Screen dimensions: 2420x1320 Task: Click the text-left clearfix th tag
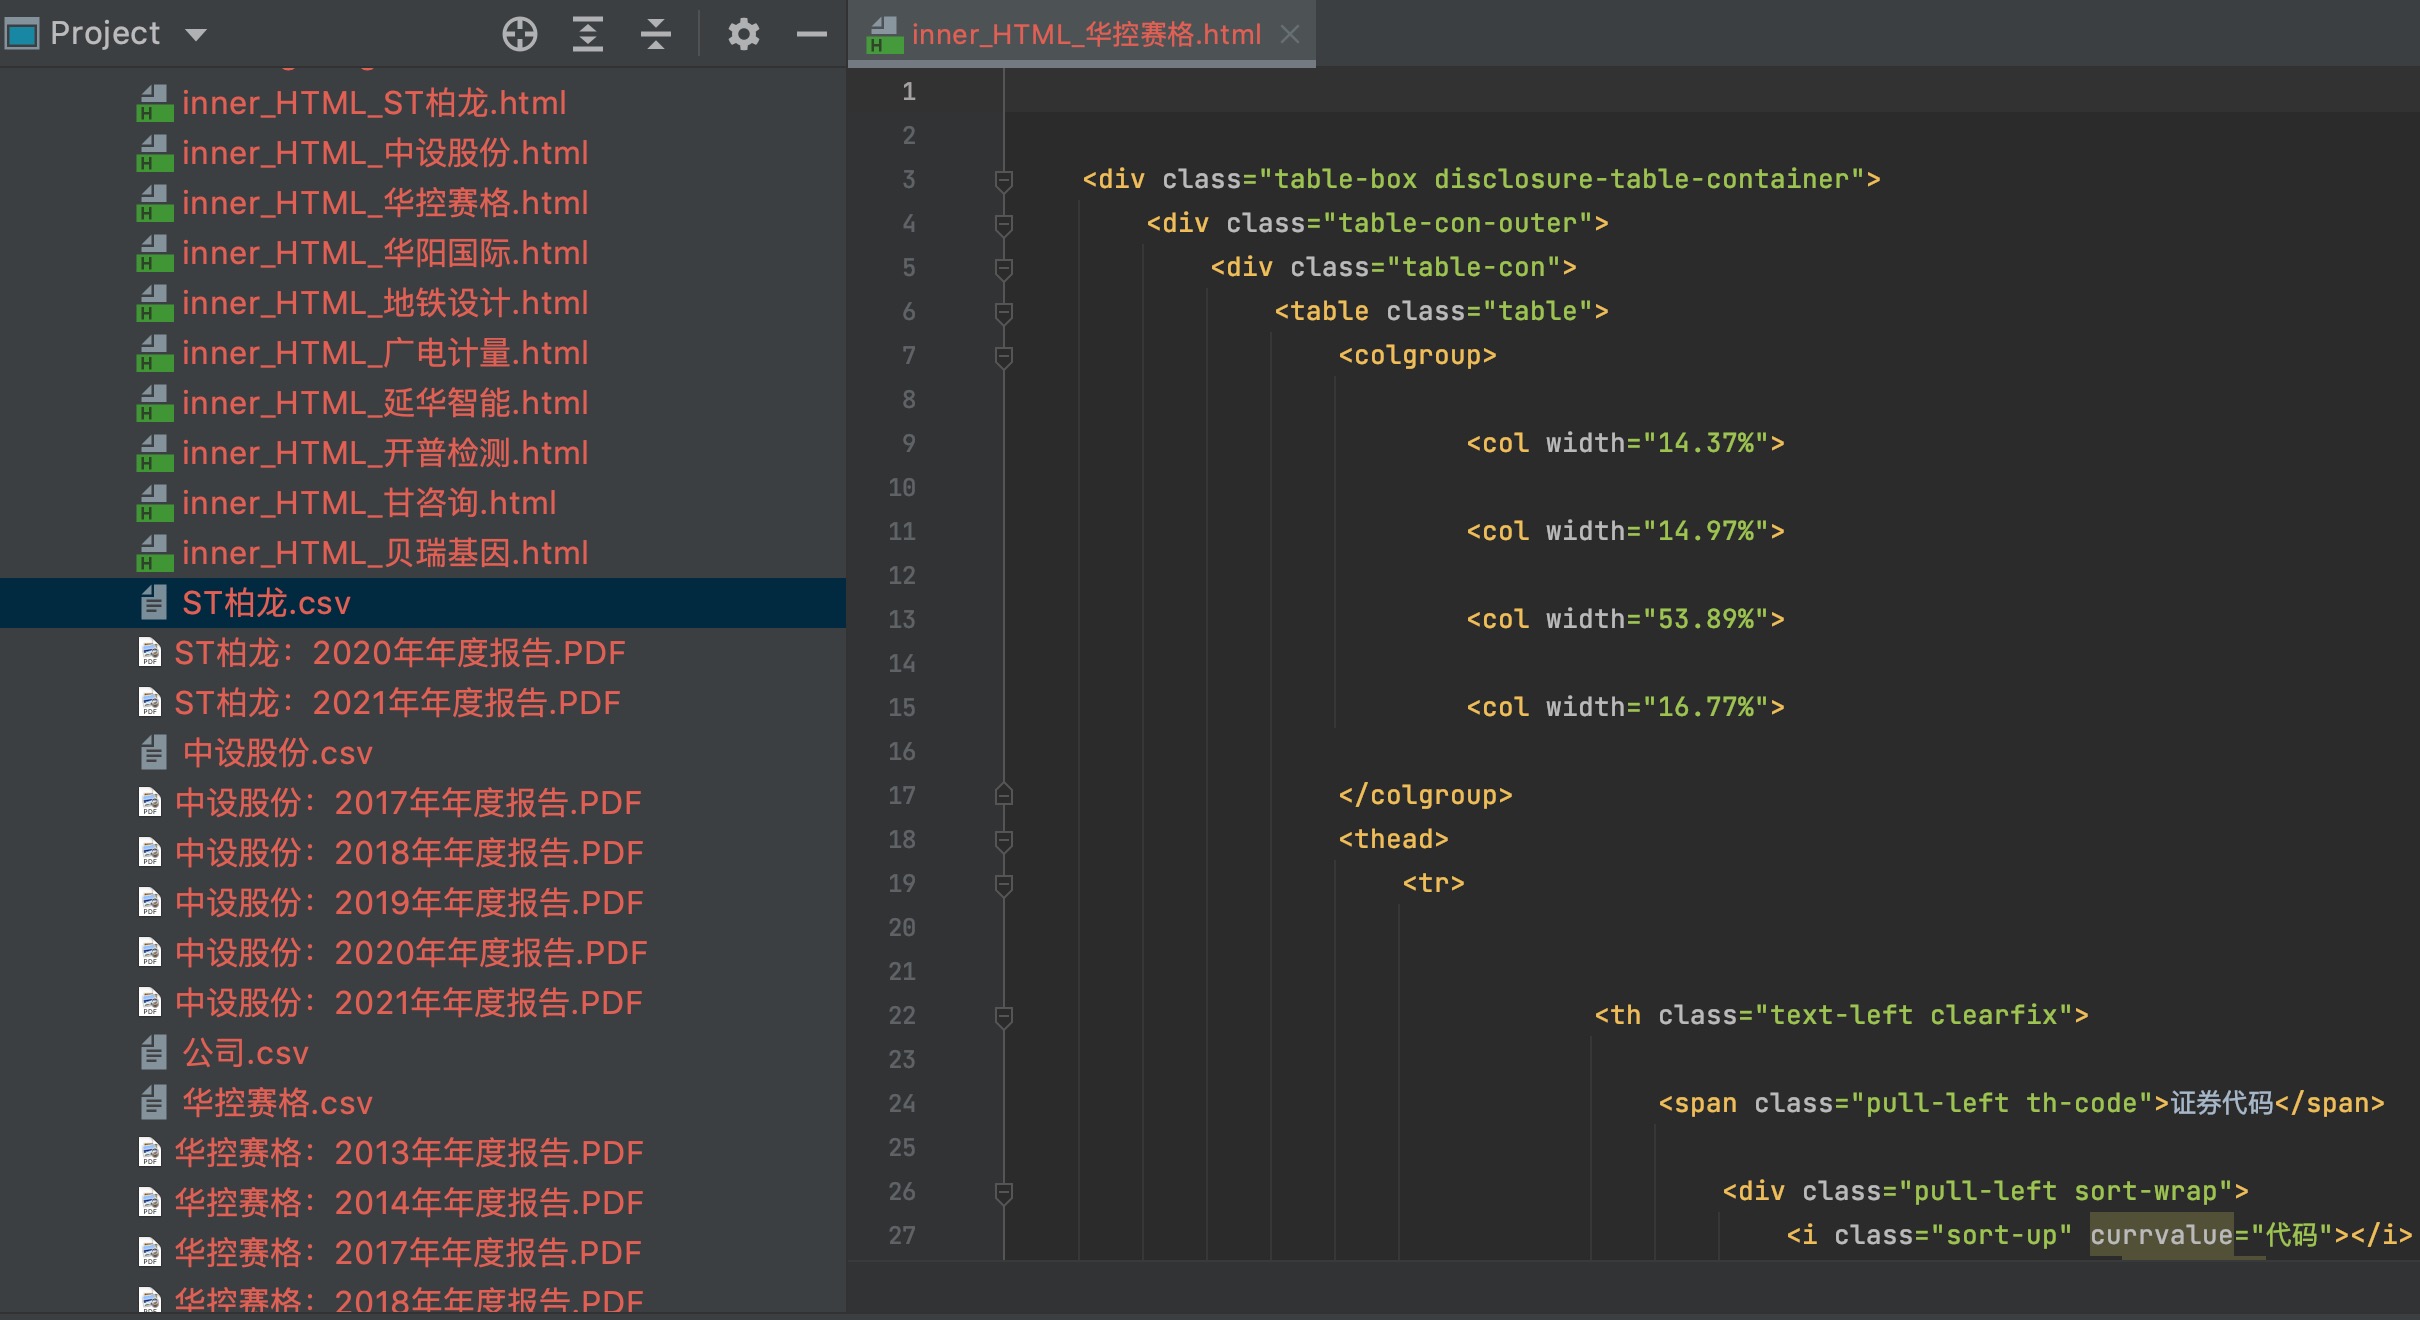1841,1015
